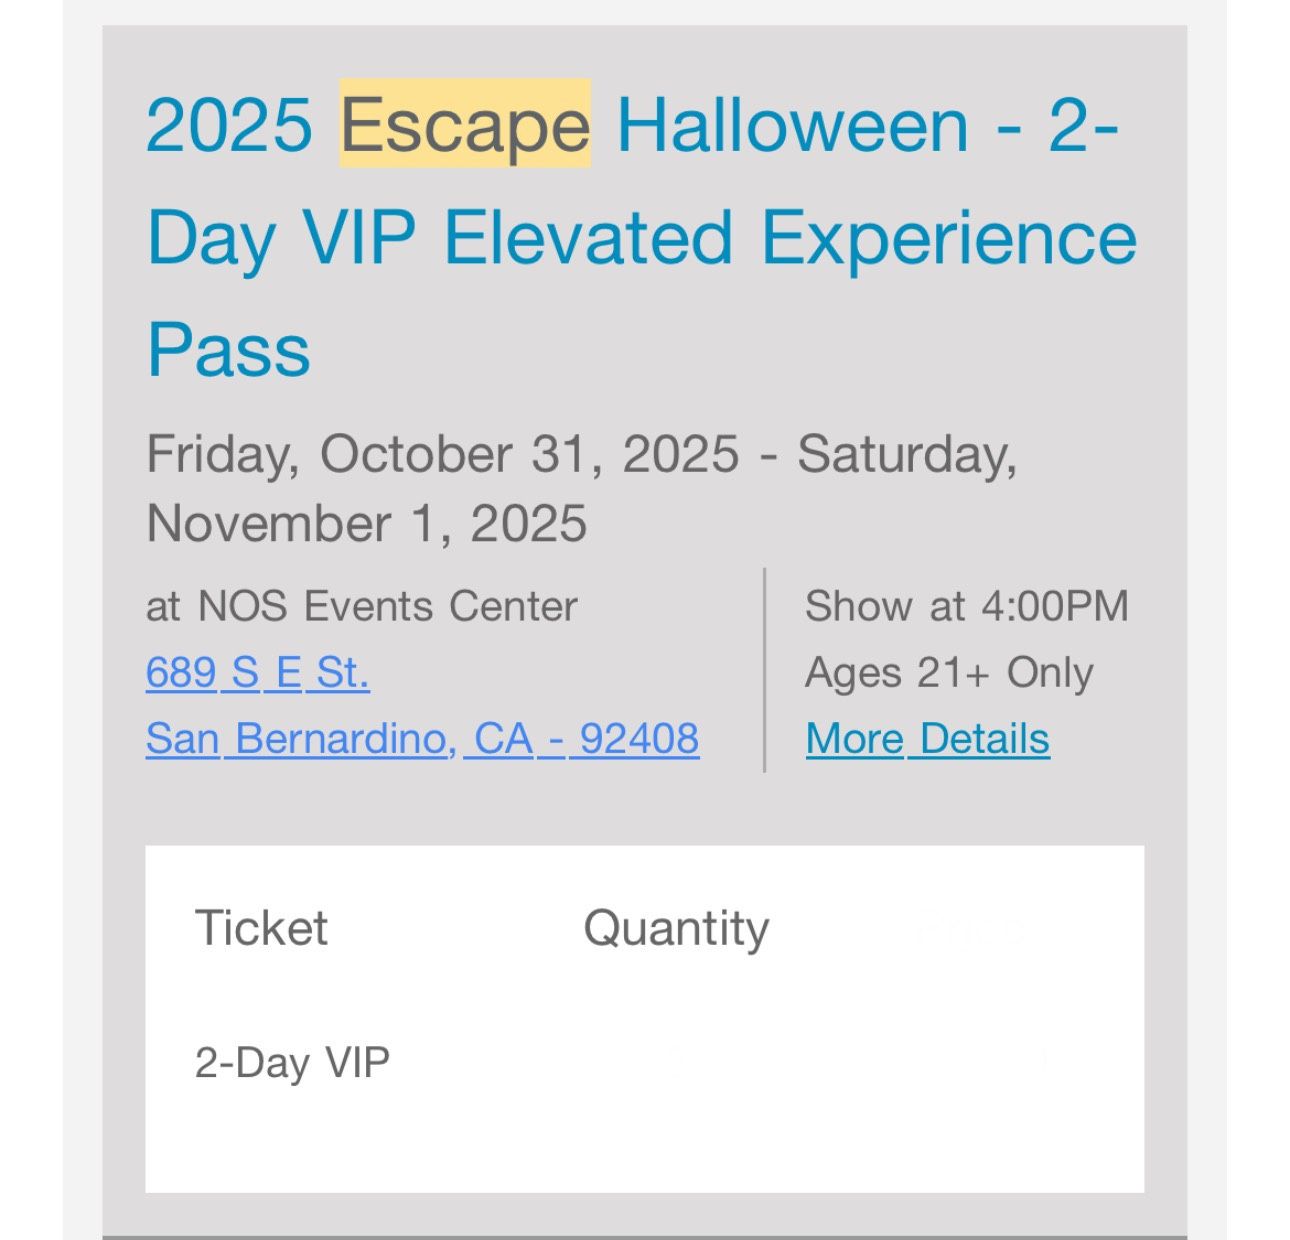Click the vertical divider between venue and showtime
Viewport: 1290px width, 1240px height.
(765, 670)
